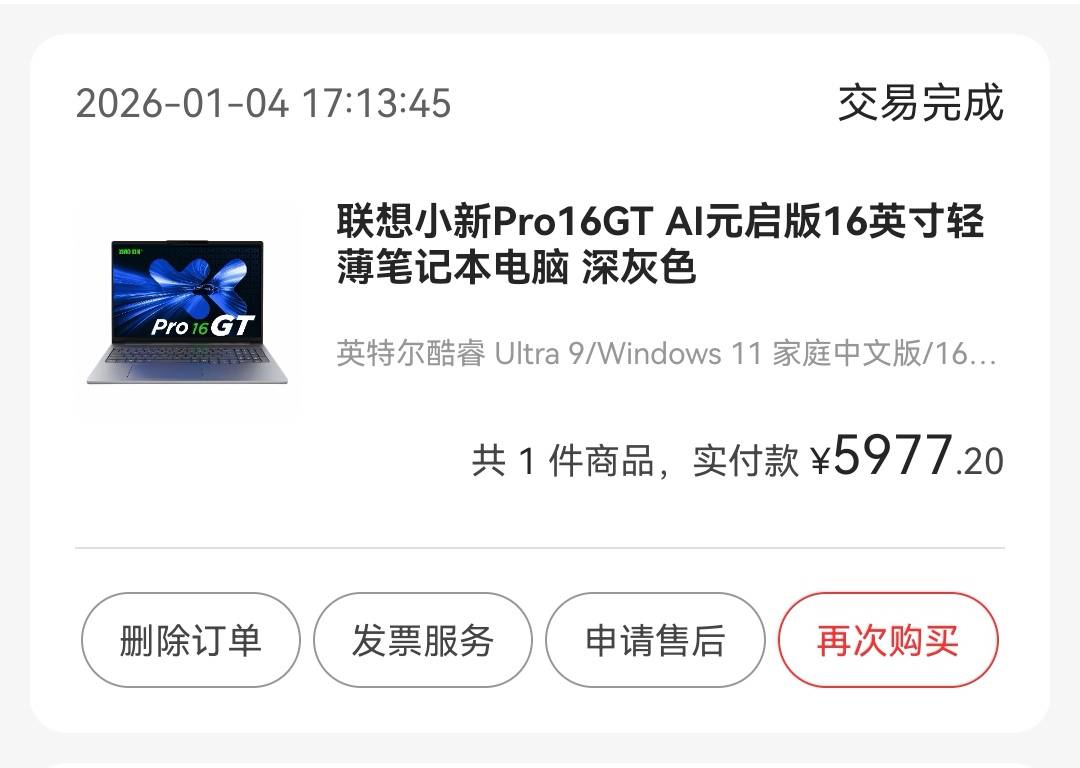Select the 实付款 label text
Viewport: 1080px width, 768px height.
(745, 461)
